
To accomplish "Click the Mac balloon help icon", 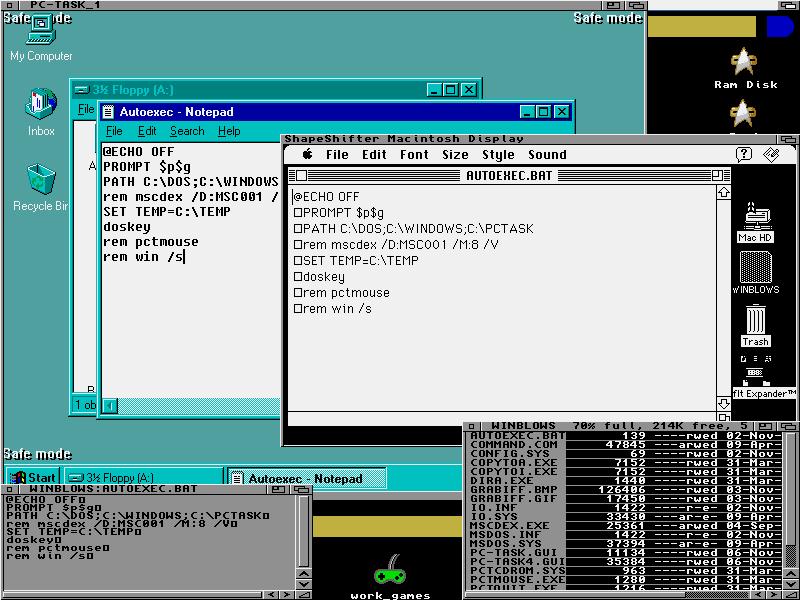I will coord(744,154).
